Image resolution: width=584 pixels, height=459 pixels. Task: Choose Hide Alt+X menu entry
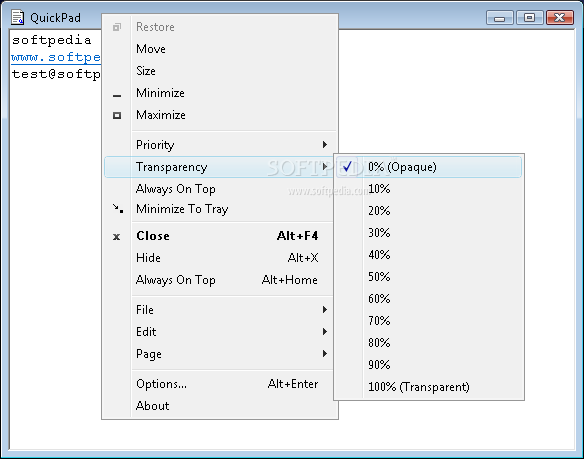point(220,258)
